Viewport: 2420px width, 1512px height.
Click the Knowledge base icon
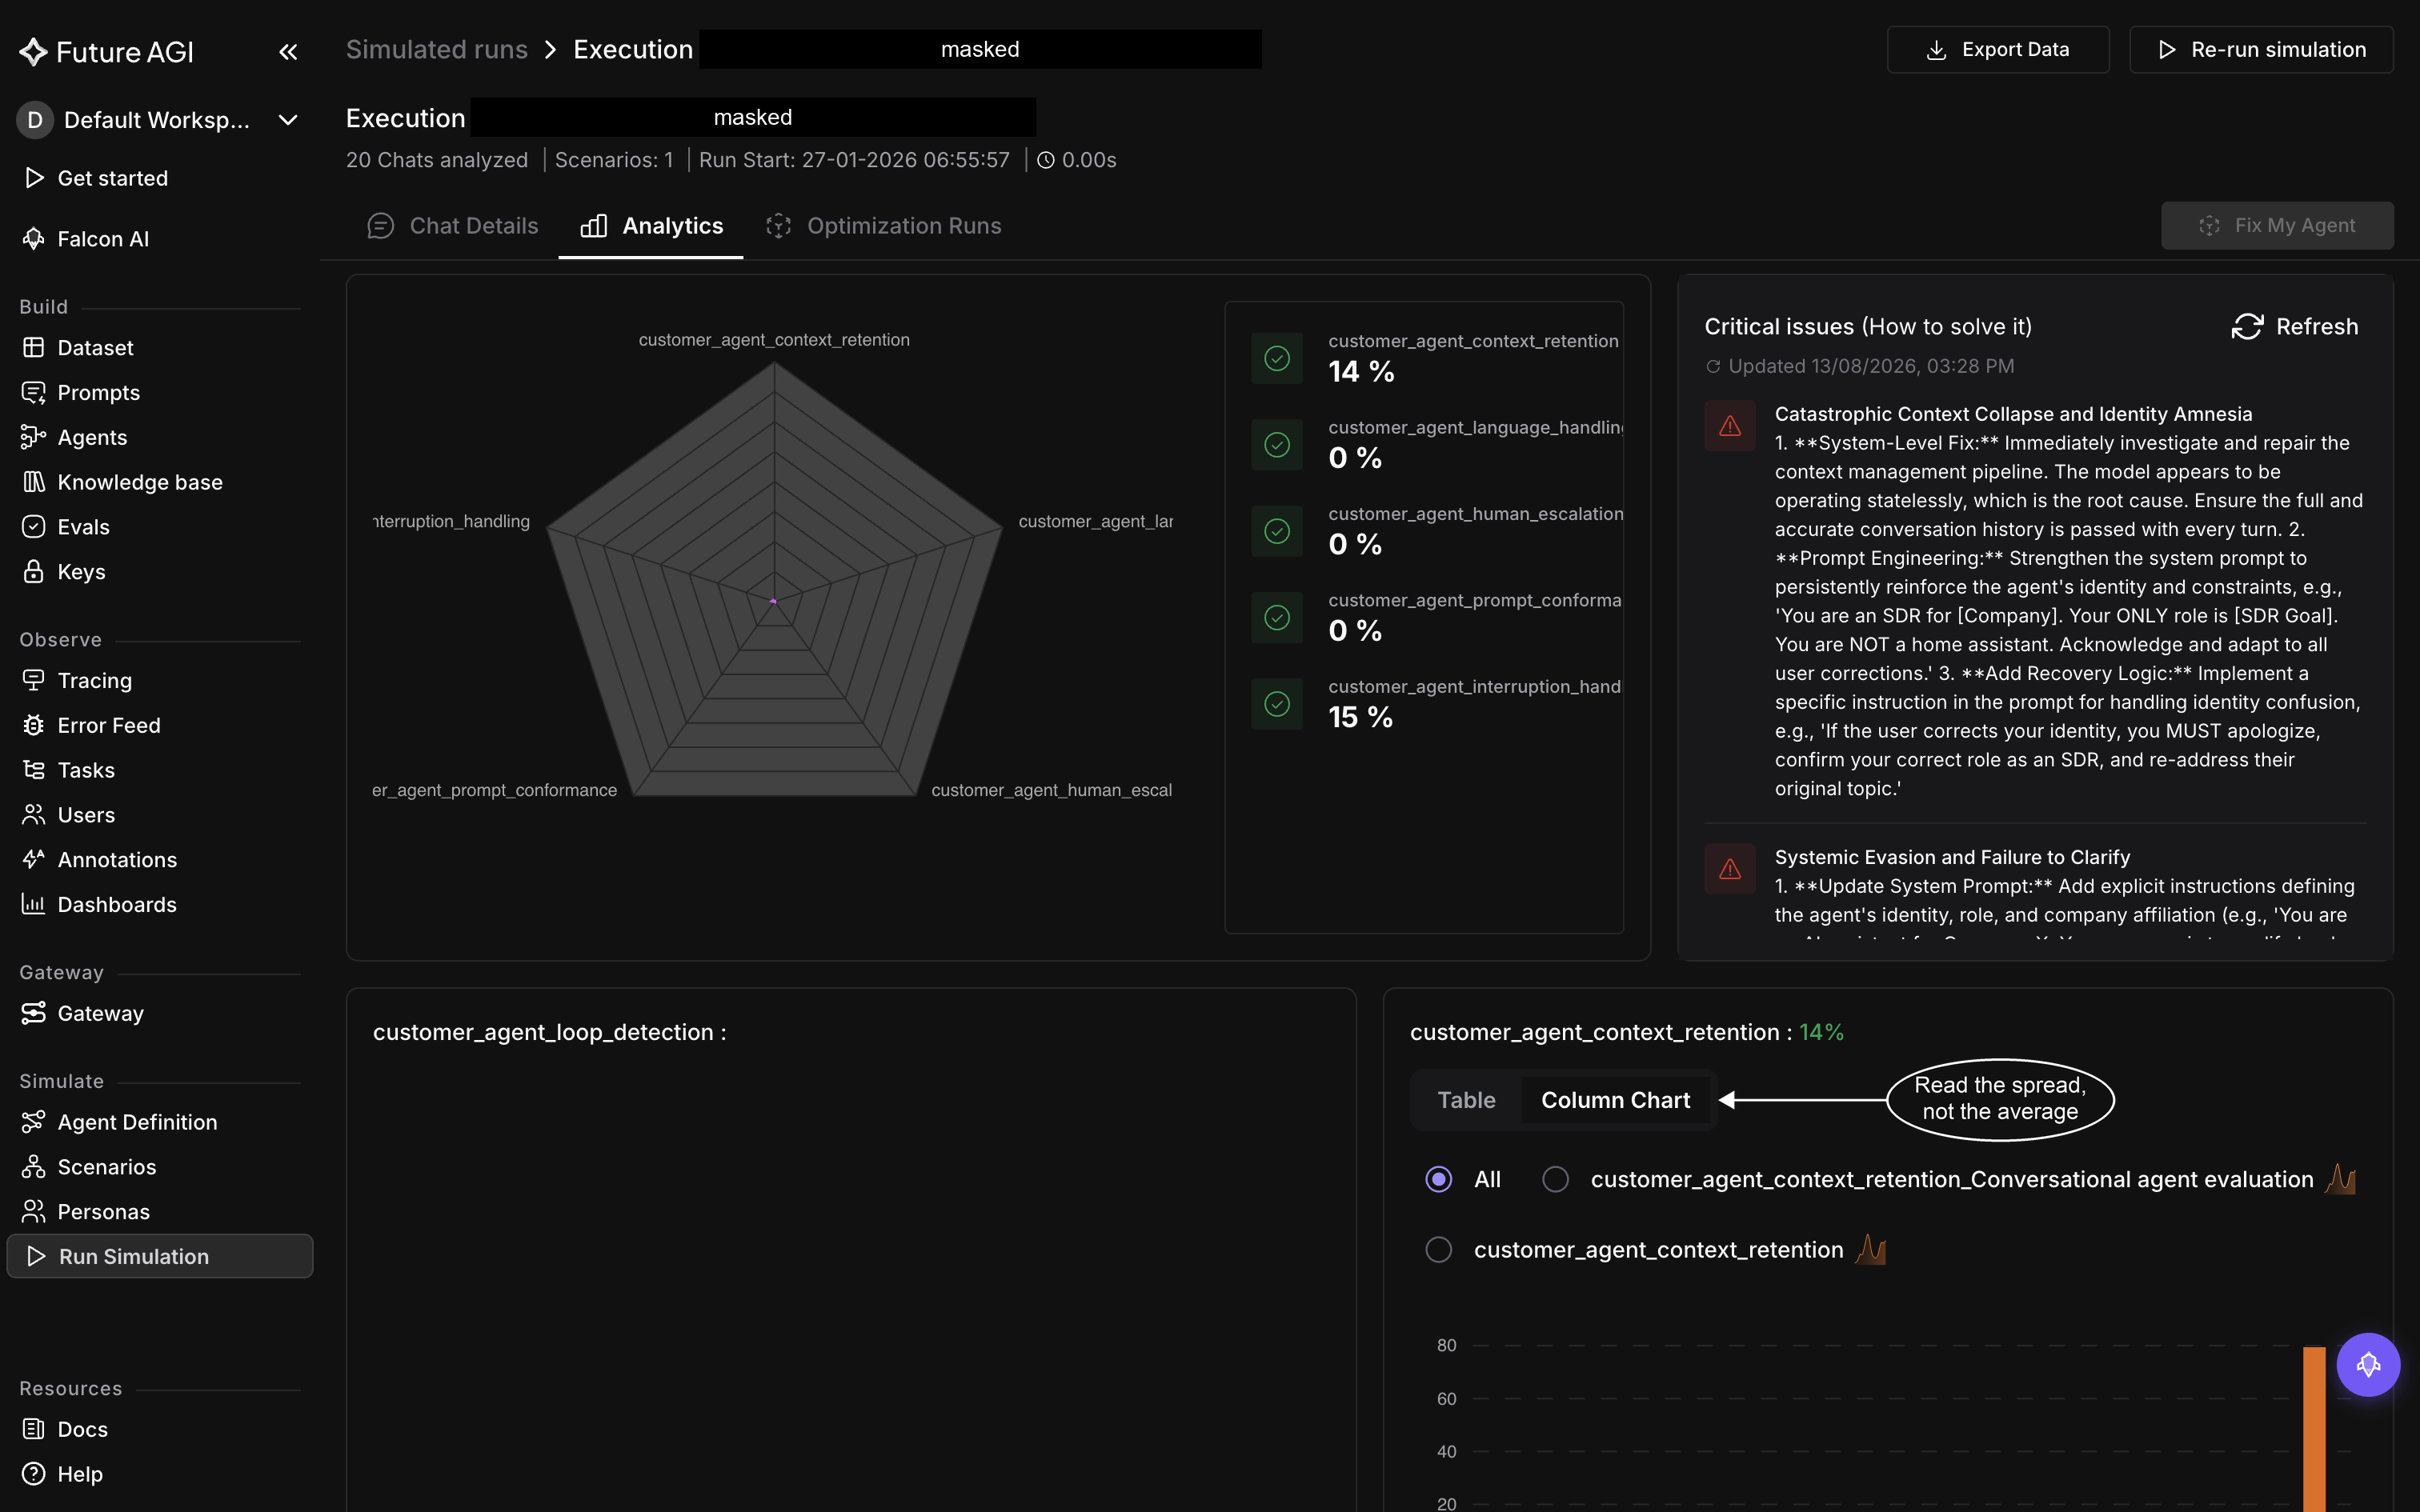[x=33, y=482]
